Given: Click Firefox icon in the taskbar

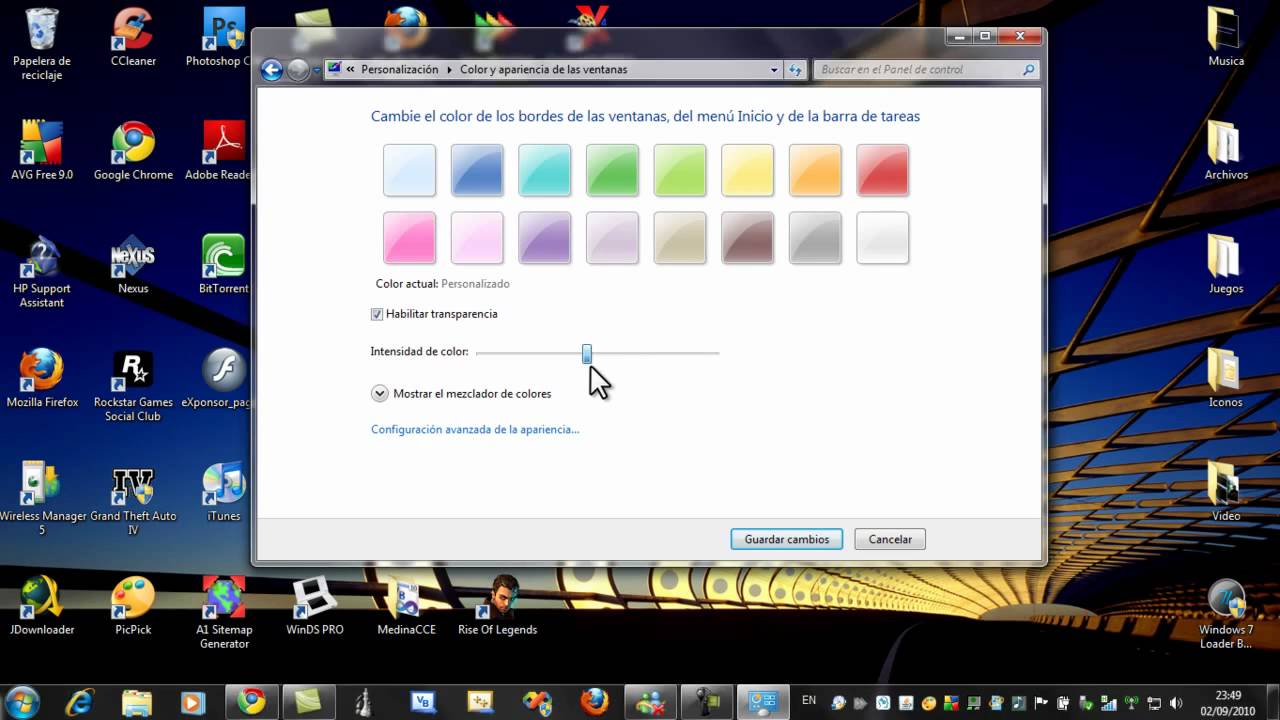Looking at the screenshot, I should [594, 702].
